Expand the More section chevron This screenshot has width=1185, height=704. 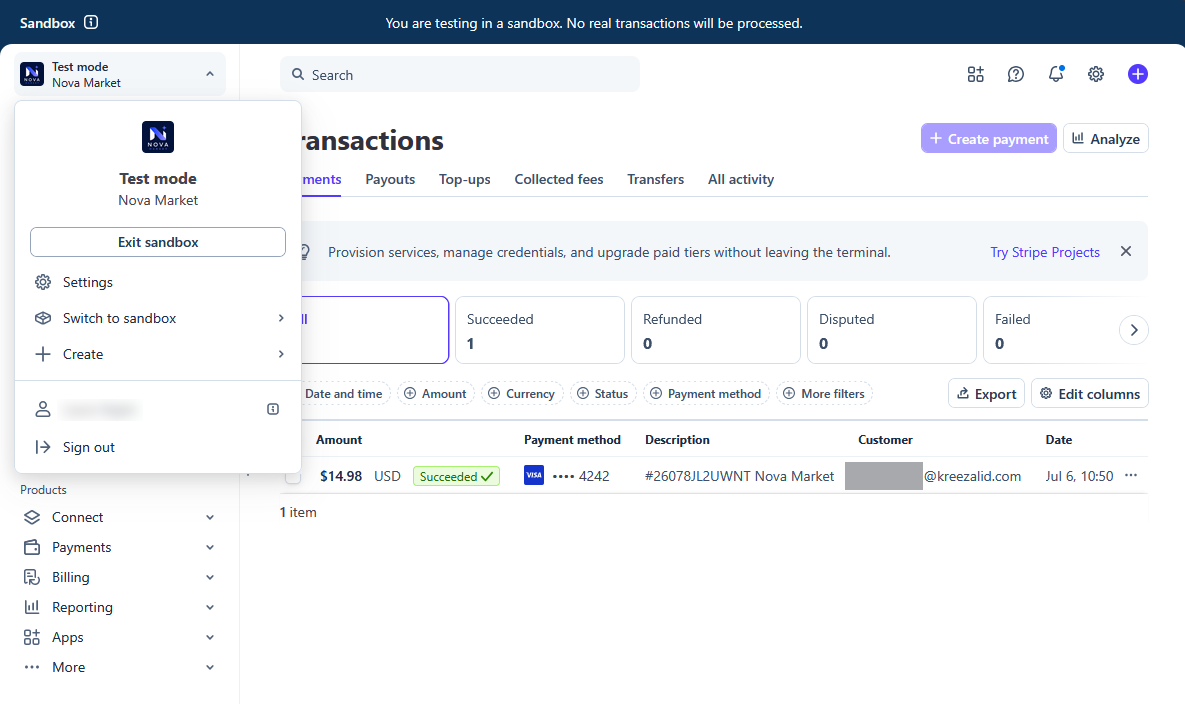[210, 667]
